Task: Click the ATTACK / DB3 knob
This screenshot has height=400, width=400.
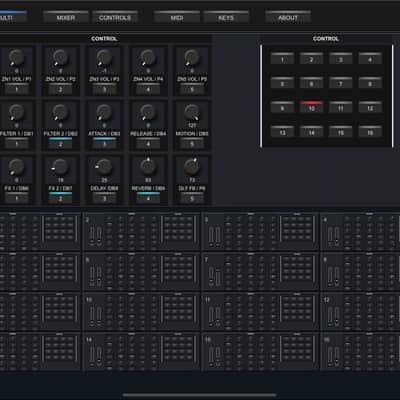Action: pos(104,112)
